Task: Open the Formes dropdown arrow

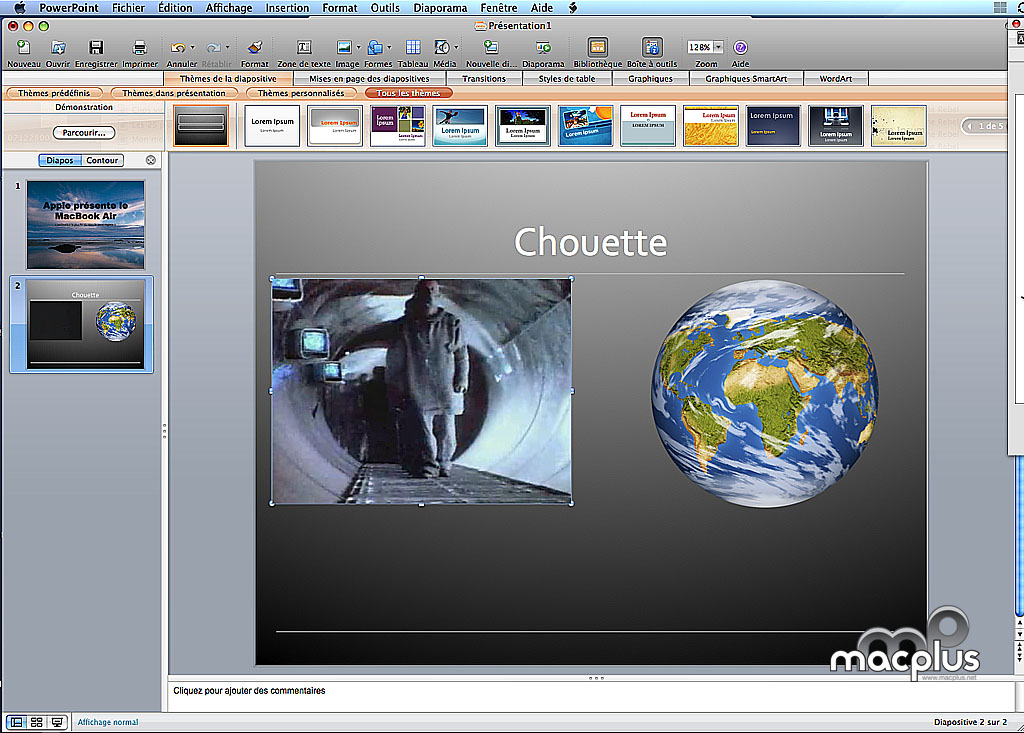Action: [389, 47]
